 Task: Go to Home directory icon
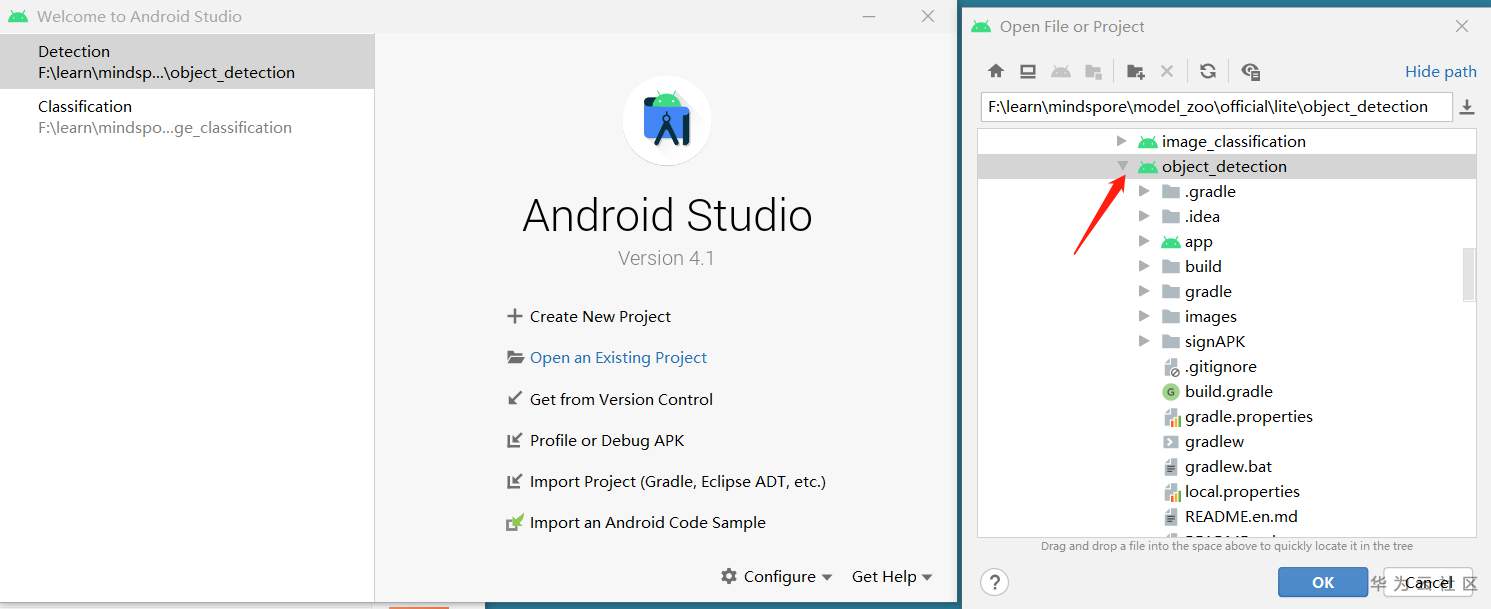(x=996, y=71)
